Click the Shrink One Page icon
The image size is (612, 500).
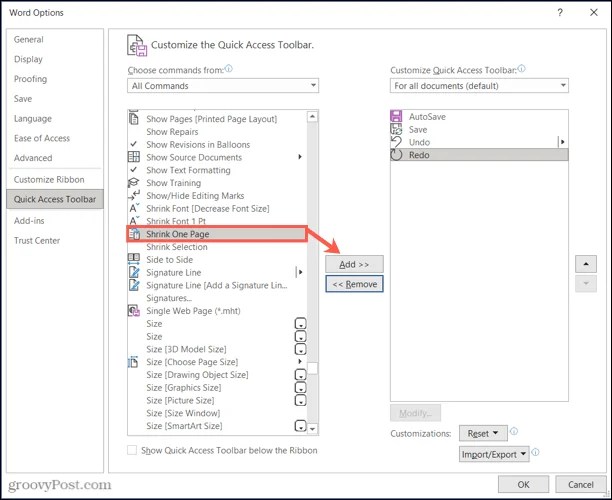click(x=134, y=234)
